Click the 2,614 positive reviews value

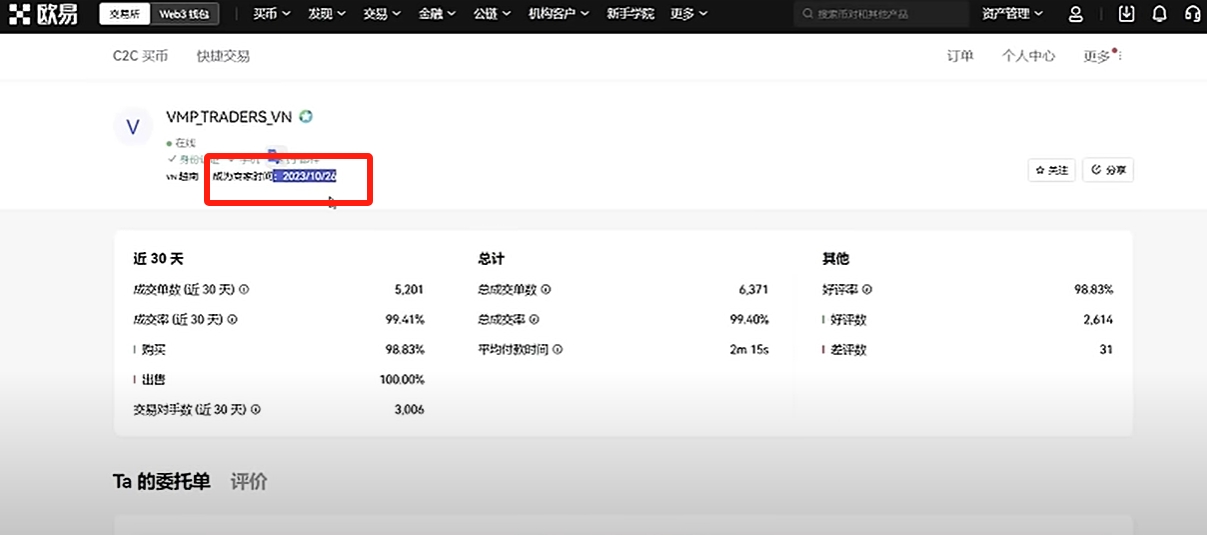(x=1098, y=319)
